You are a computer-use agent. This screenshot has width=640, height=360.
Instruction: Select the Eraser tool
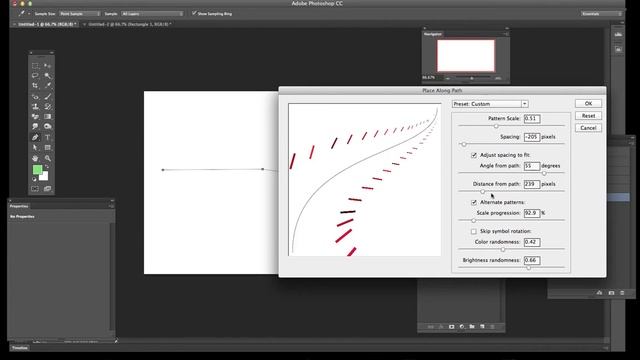35,117
